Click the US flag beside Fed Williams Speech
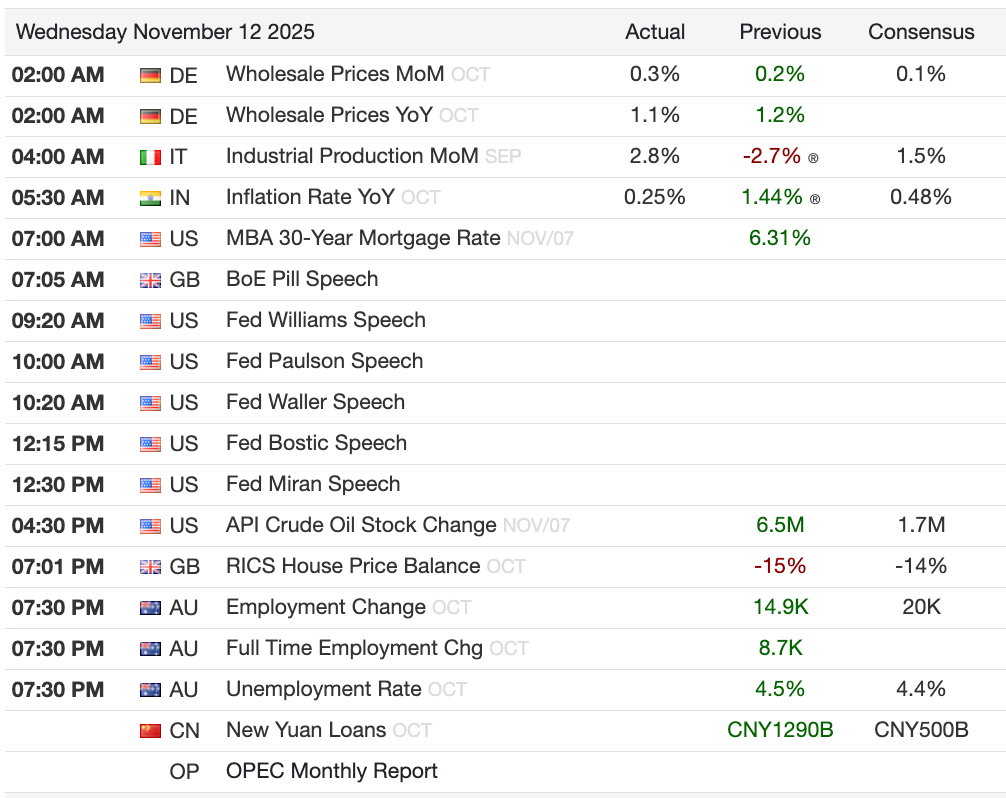The width and height of the screenshot is (1006, 798). (150, 322)
